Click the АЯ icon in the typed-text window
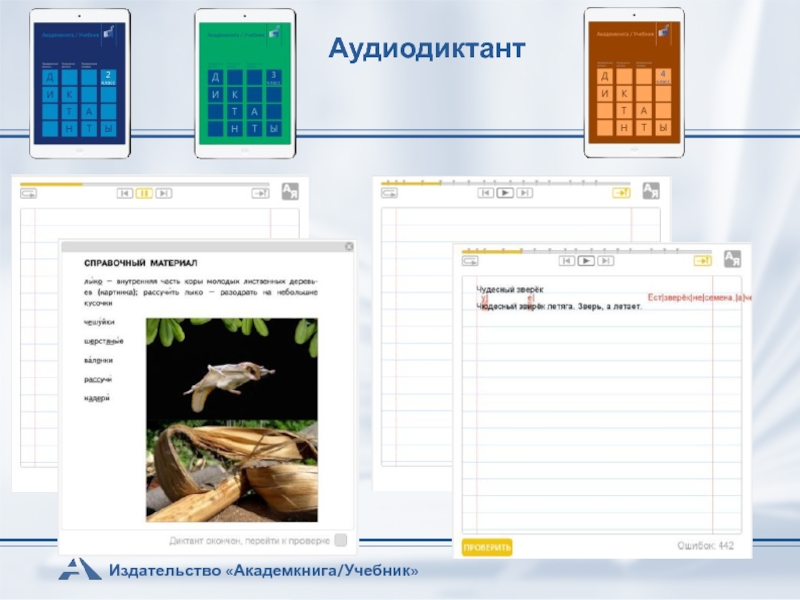The image size is (800, 600). 733,258
